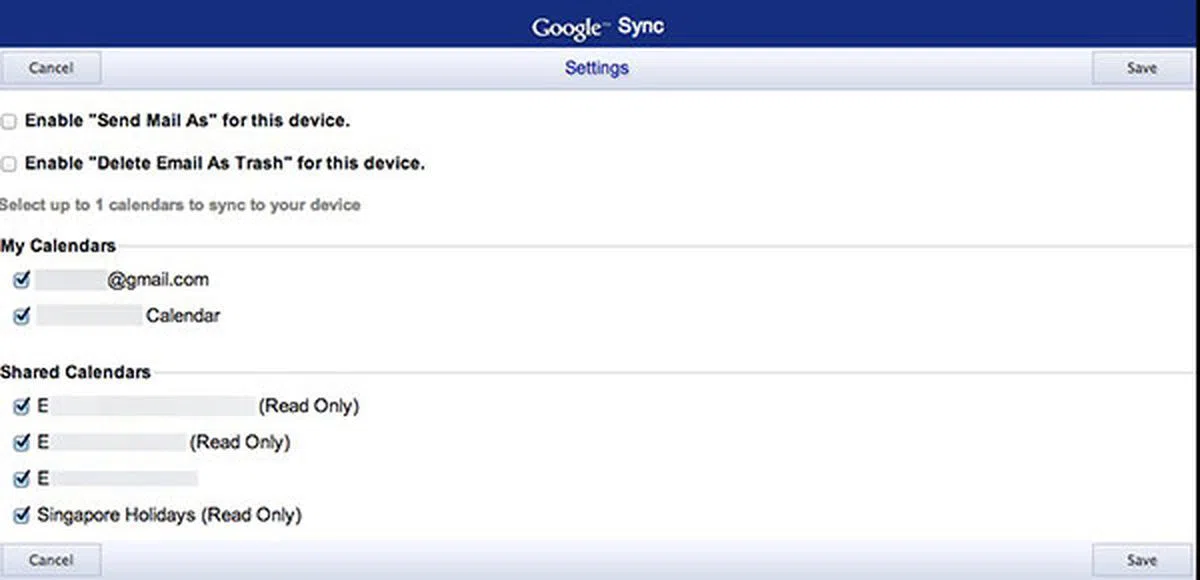Click the Google Sync logo
1200x580 pixels.
click(598, 27)
